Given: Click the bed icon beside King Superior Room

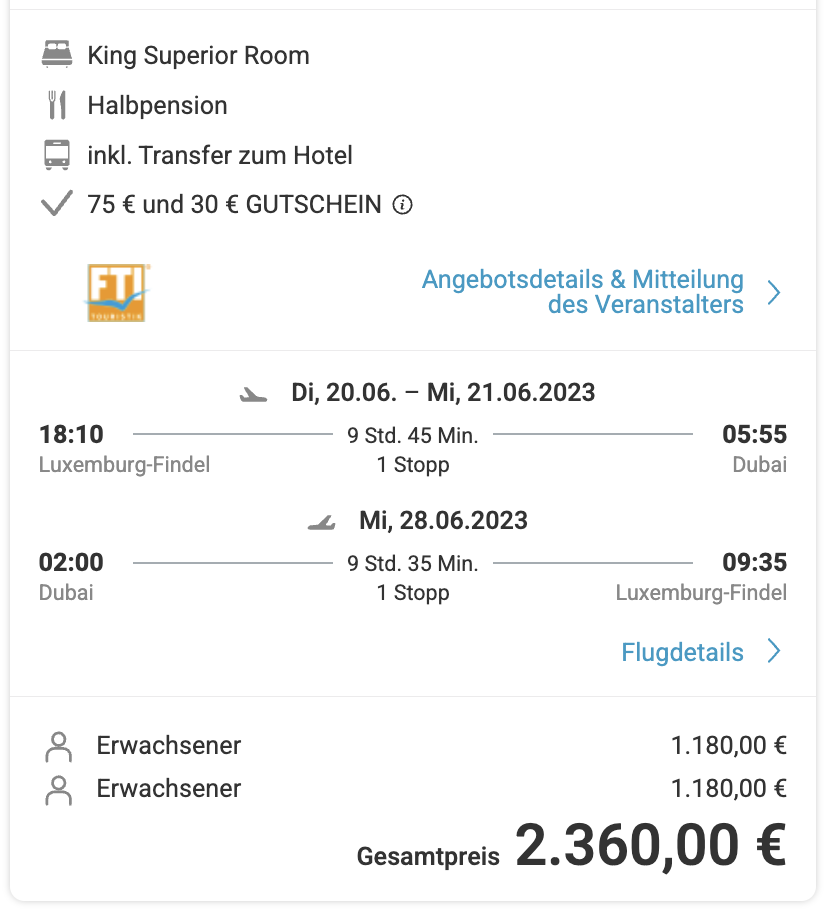Looking at the screenshot, I should coord(57,54).
